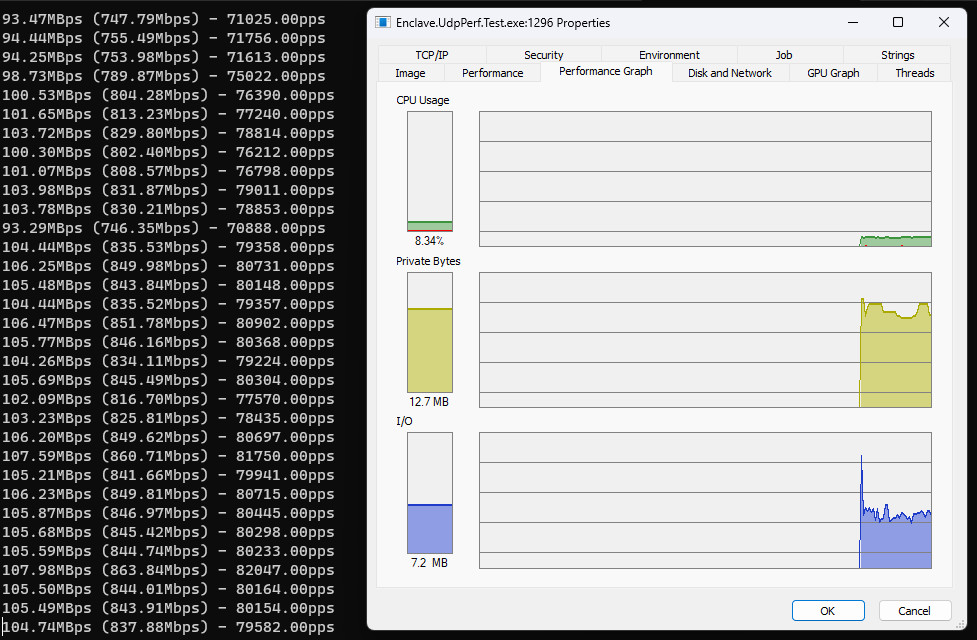Click the CPU Usage label
Screen dimensions: 977x640
(x=422, y=100)
